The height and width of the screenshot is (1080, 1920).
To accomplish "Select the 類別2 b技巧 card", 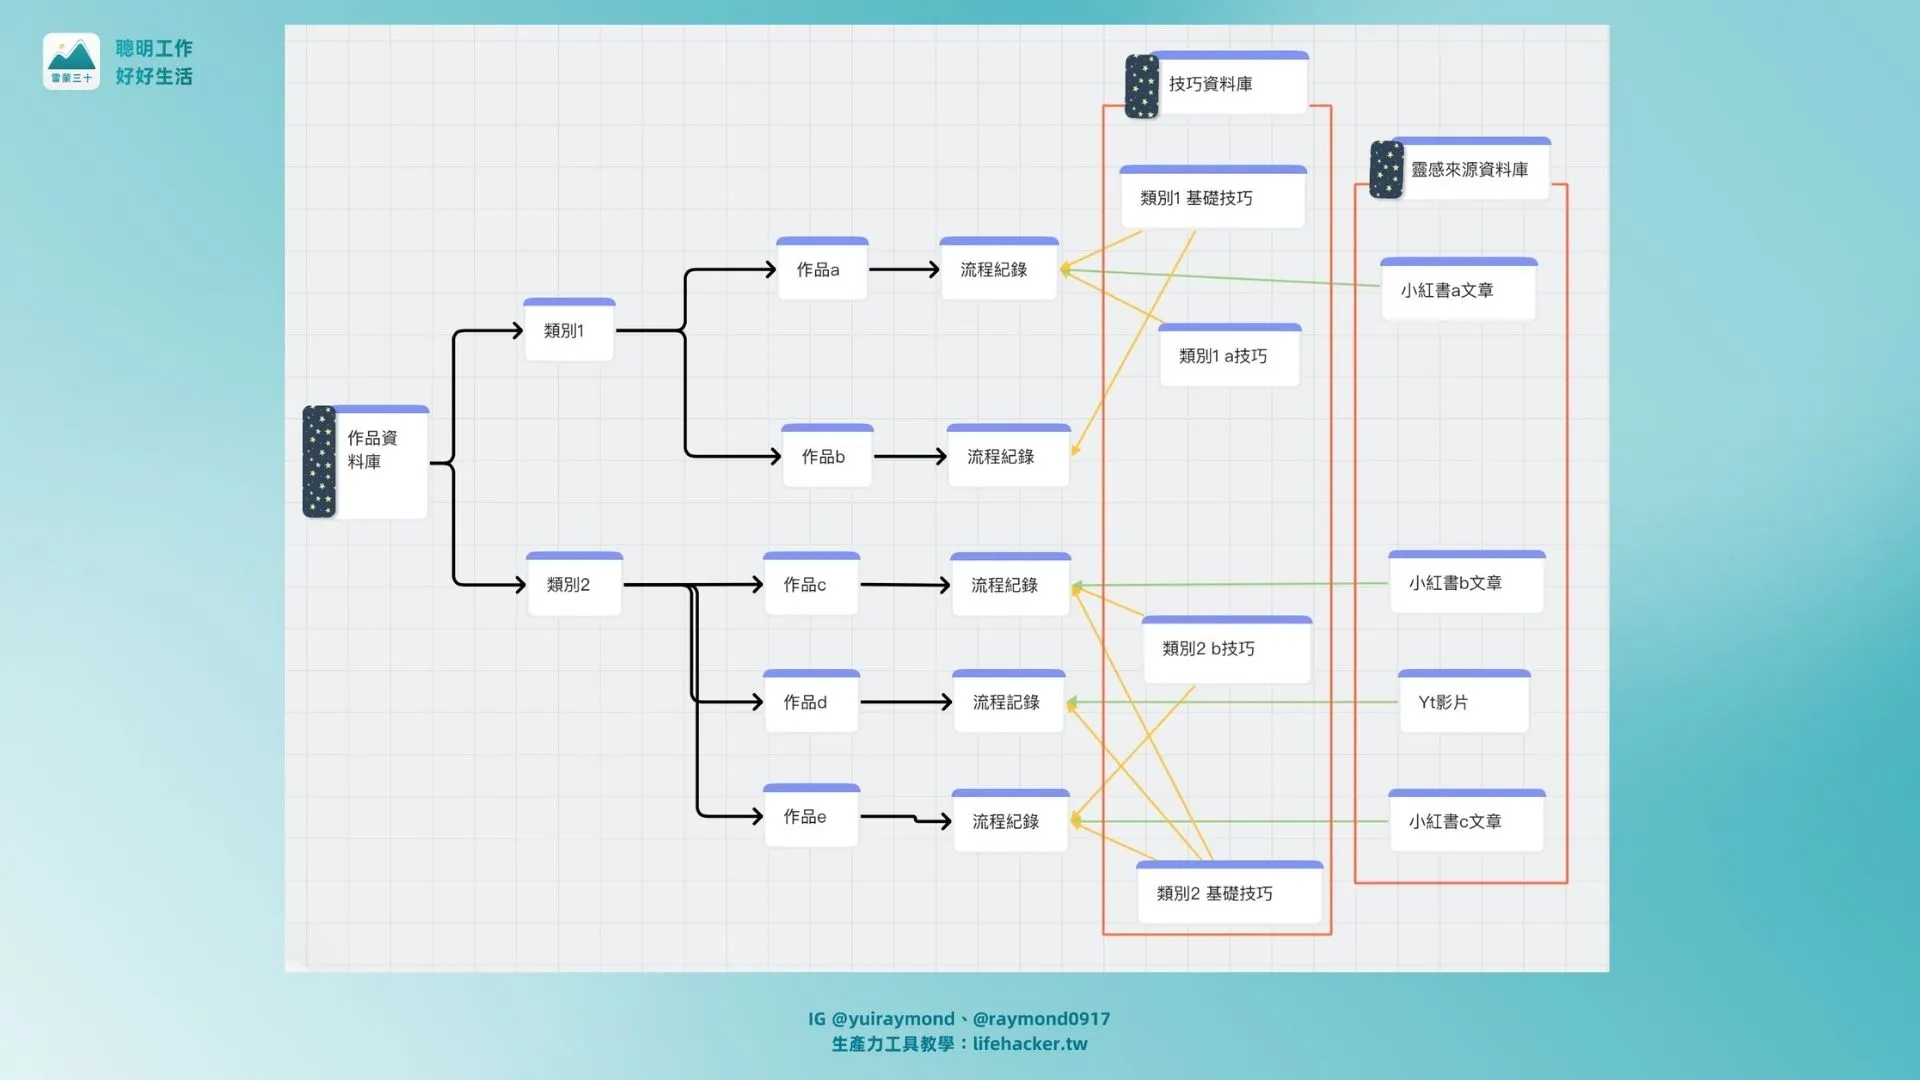I will coord(1226,650).
